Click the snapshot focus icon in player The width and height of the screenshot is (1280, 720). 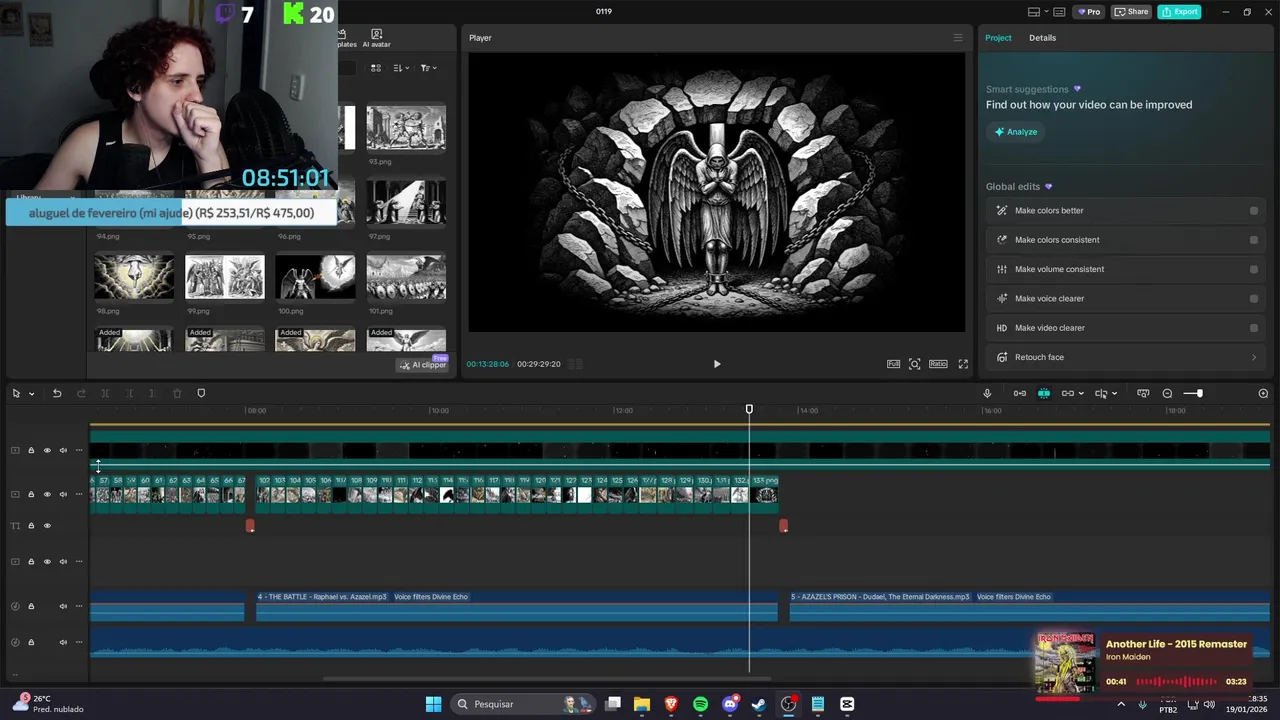point(914,364)
